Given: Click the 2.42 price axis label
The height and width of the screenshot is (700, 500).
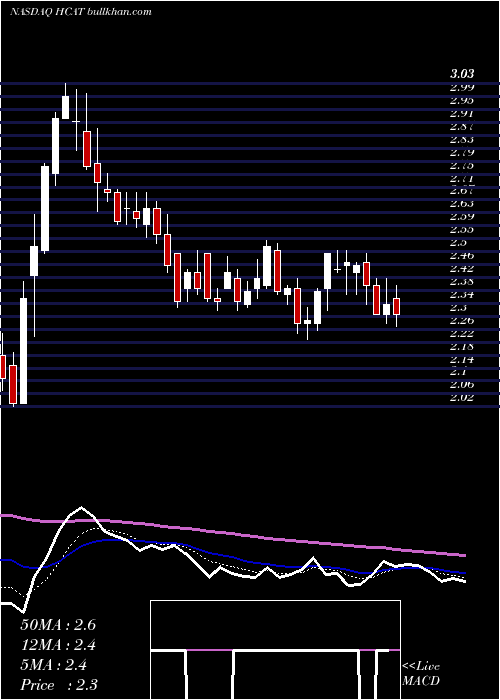Looking at the screenshot, I should (462, 268).
